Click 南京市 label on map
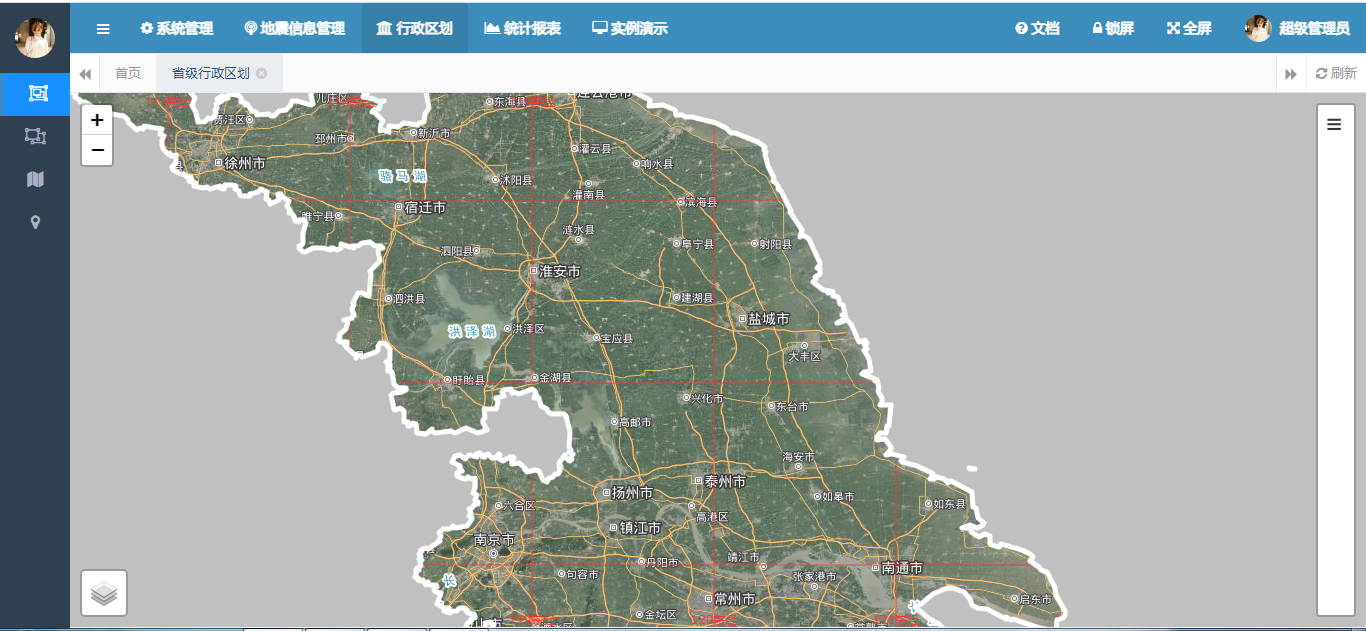The image size is (1366, 631). pos(494,540)
